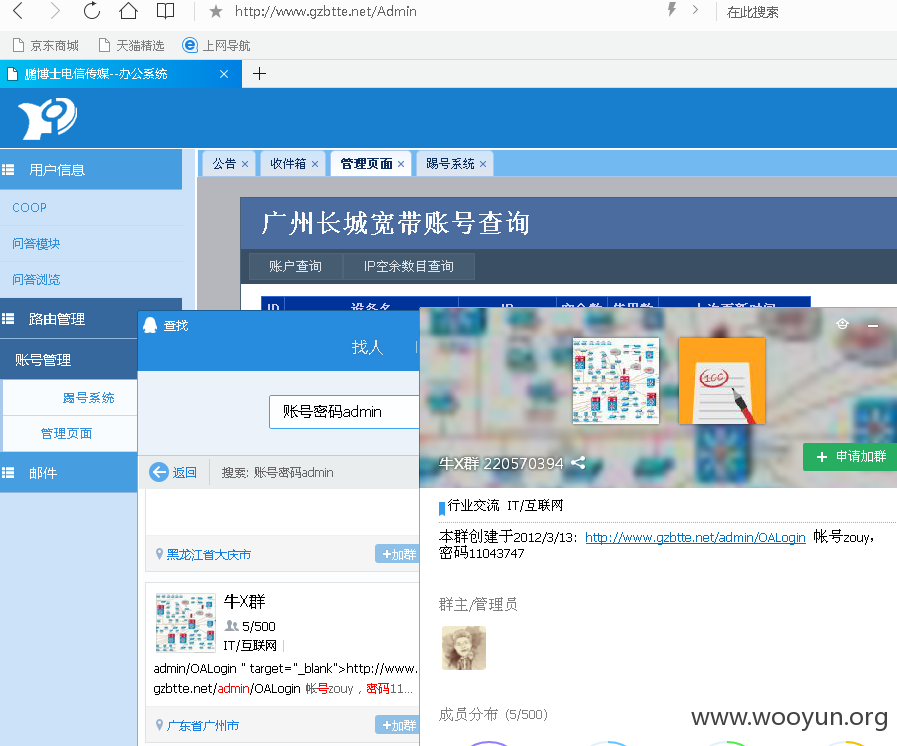Click the 账号密码admin search field
This screenshot has height=746, width=897.
pyautogui.click(x=344, y=412)
